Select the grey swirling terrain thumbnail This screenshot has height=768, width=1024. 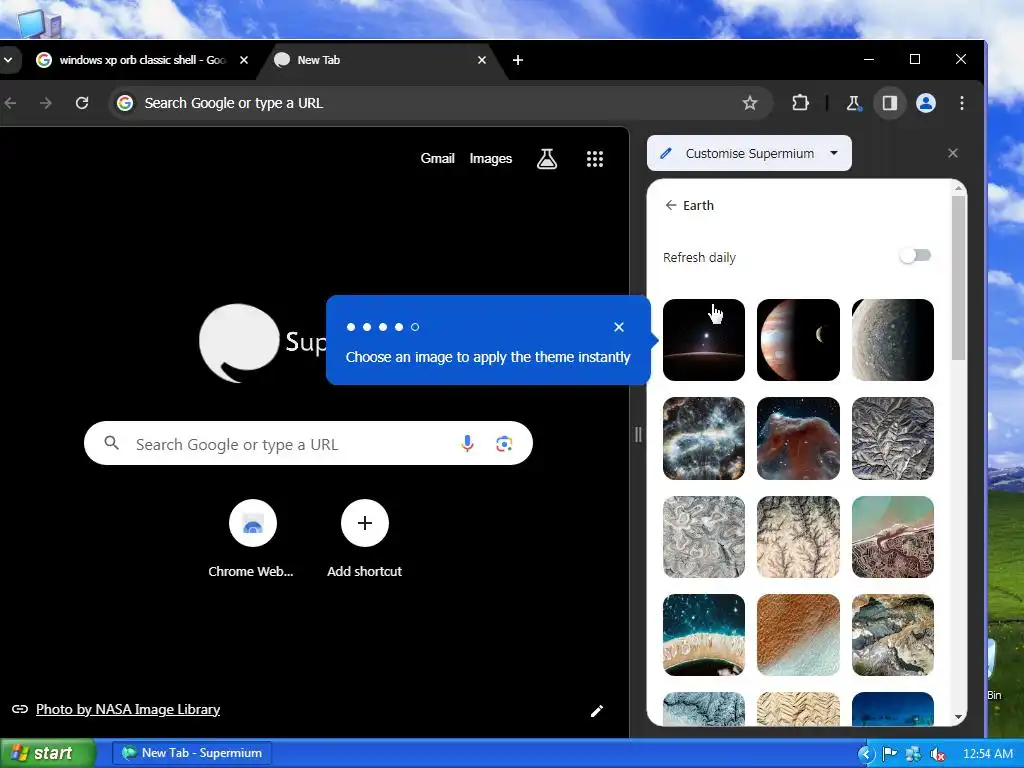[703, 537]
